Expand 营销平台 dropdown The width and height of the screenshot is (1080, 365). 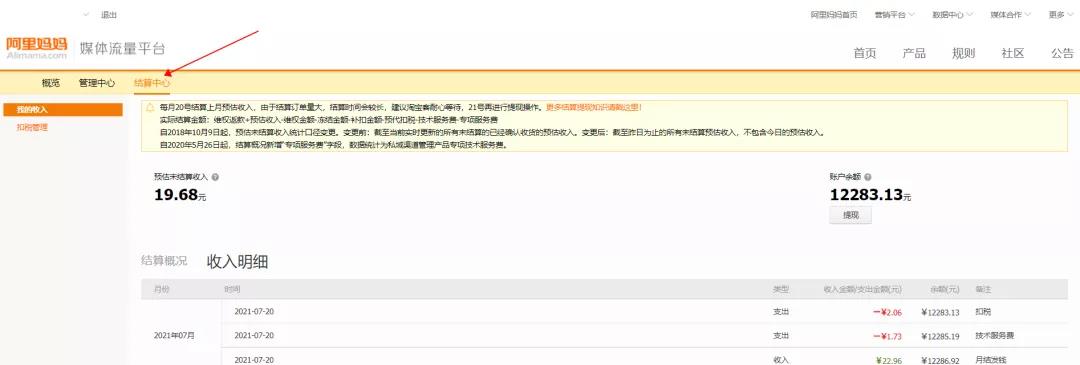[x=895, y=14]
